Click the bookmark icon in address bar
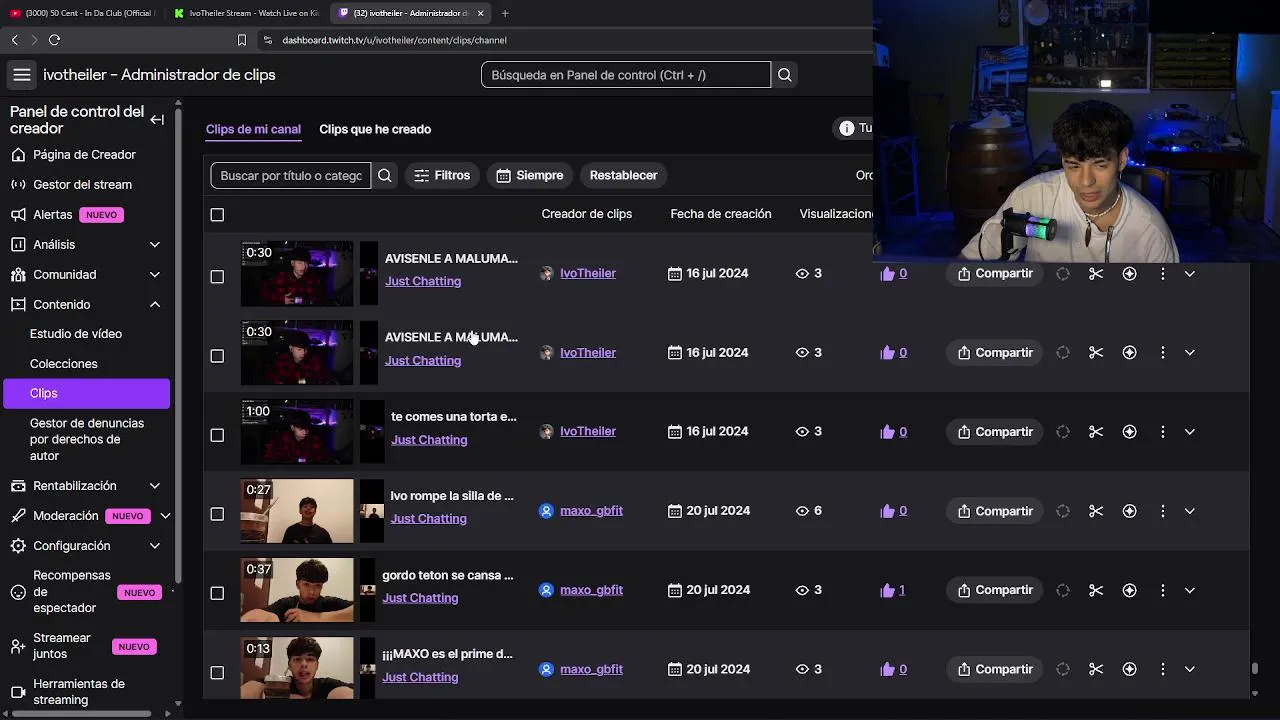This screenshot has height=720, width=1280. tap(241, 40)
